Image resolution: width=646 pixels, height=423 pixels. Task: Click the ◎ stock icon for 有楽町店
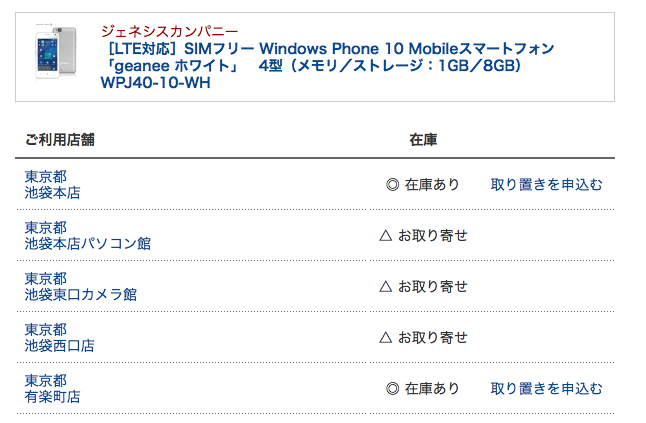click(x=392, y=389)
